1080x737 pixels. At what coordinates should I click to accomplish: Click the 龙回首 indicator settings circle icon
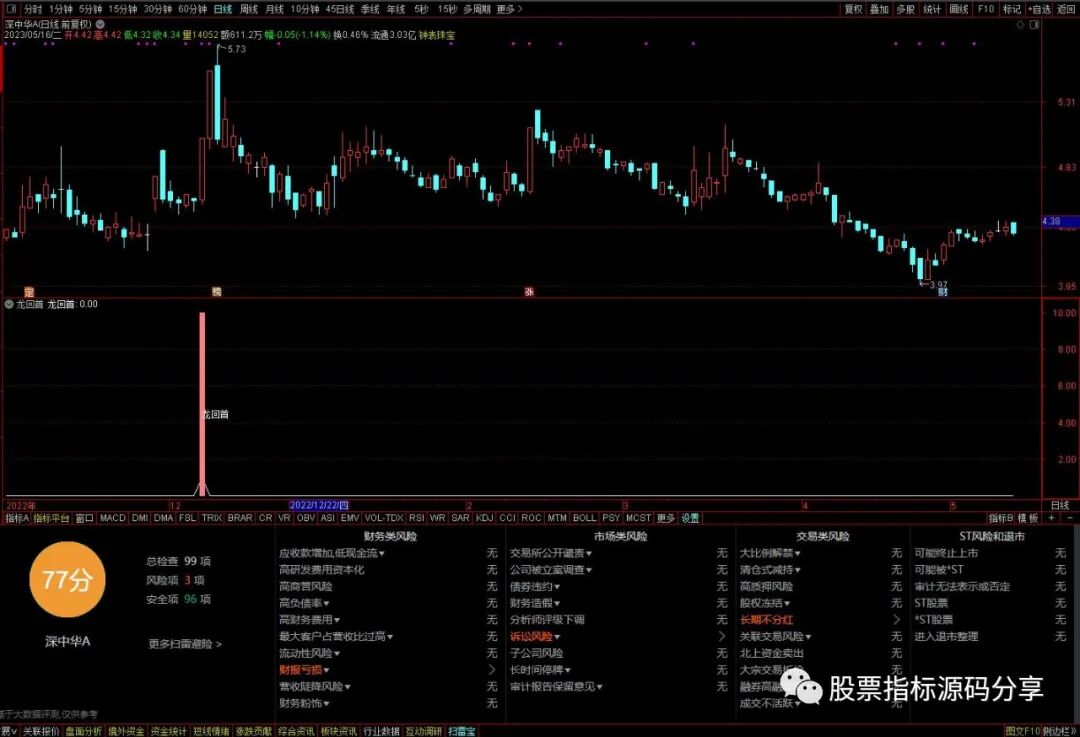(9, 304)
